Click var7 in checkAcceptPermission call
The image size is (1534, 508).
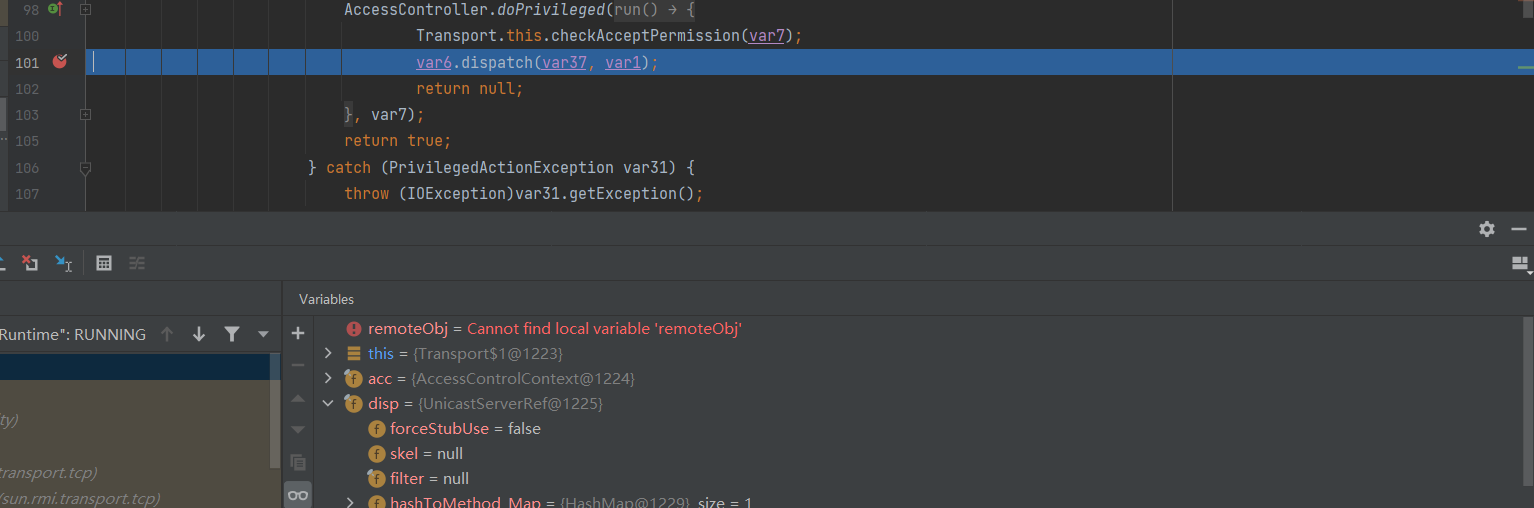[767, 36]
